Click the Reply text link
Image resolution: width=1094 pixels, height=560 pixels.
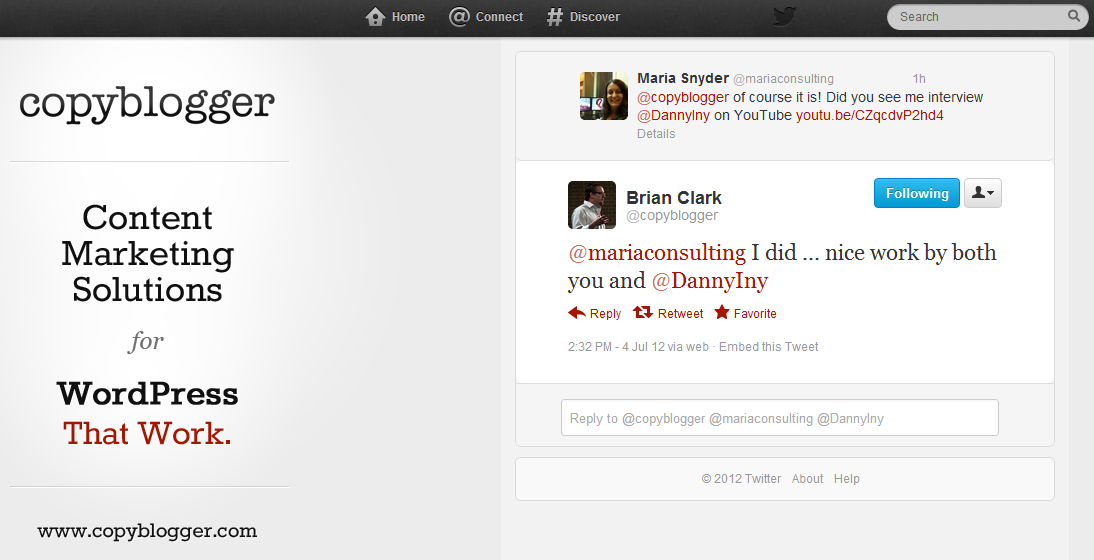pyautogui.click(x=605, y=314)
